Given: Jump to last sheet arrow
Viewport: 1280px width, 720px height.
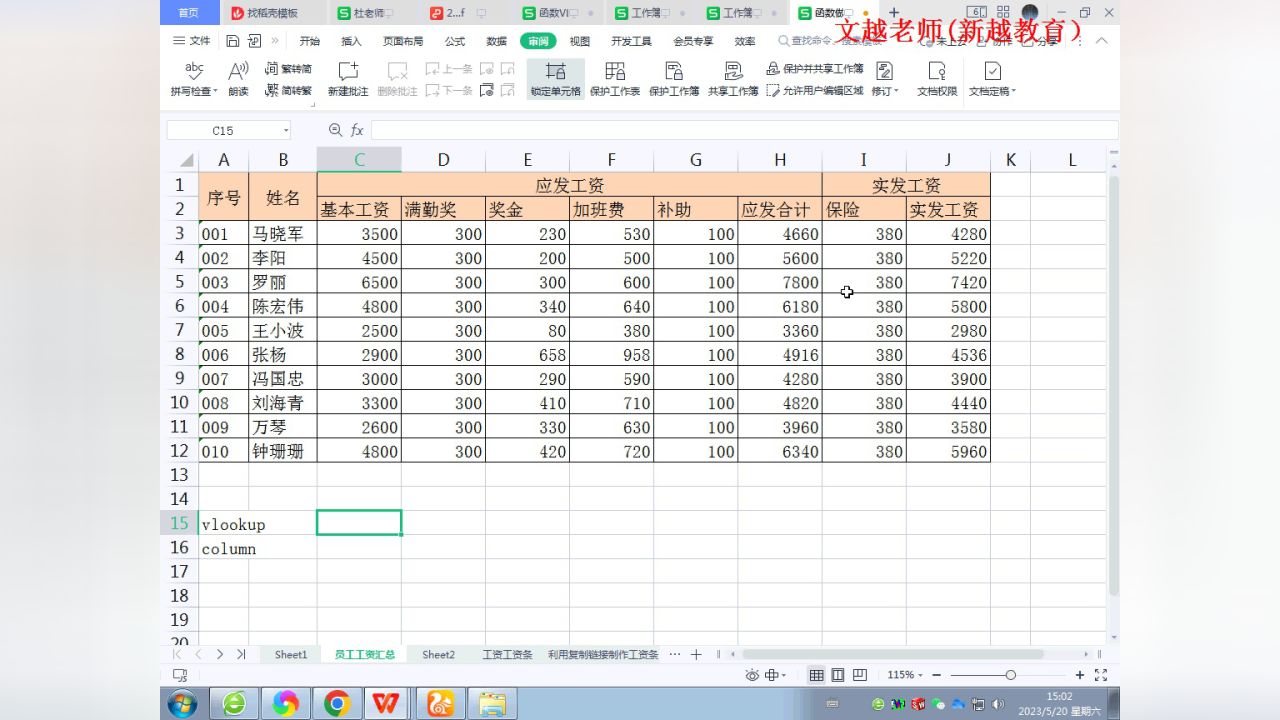Looking at the screenshot, I should click(241, 655).
